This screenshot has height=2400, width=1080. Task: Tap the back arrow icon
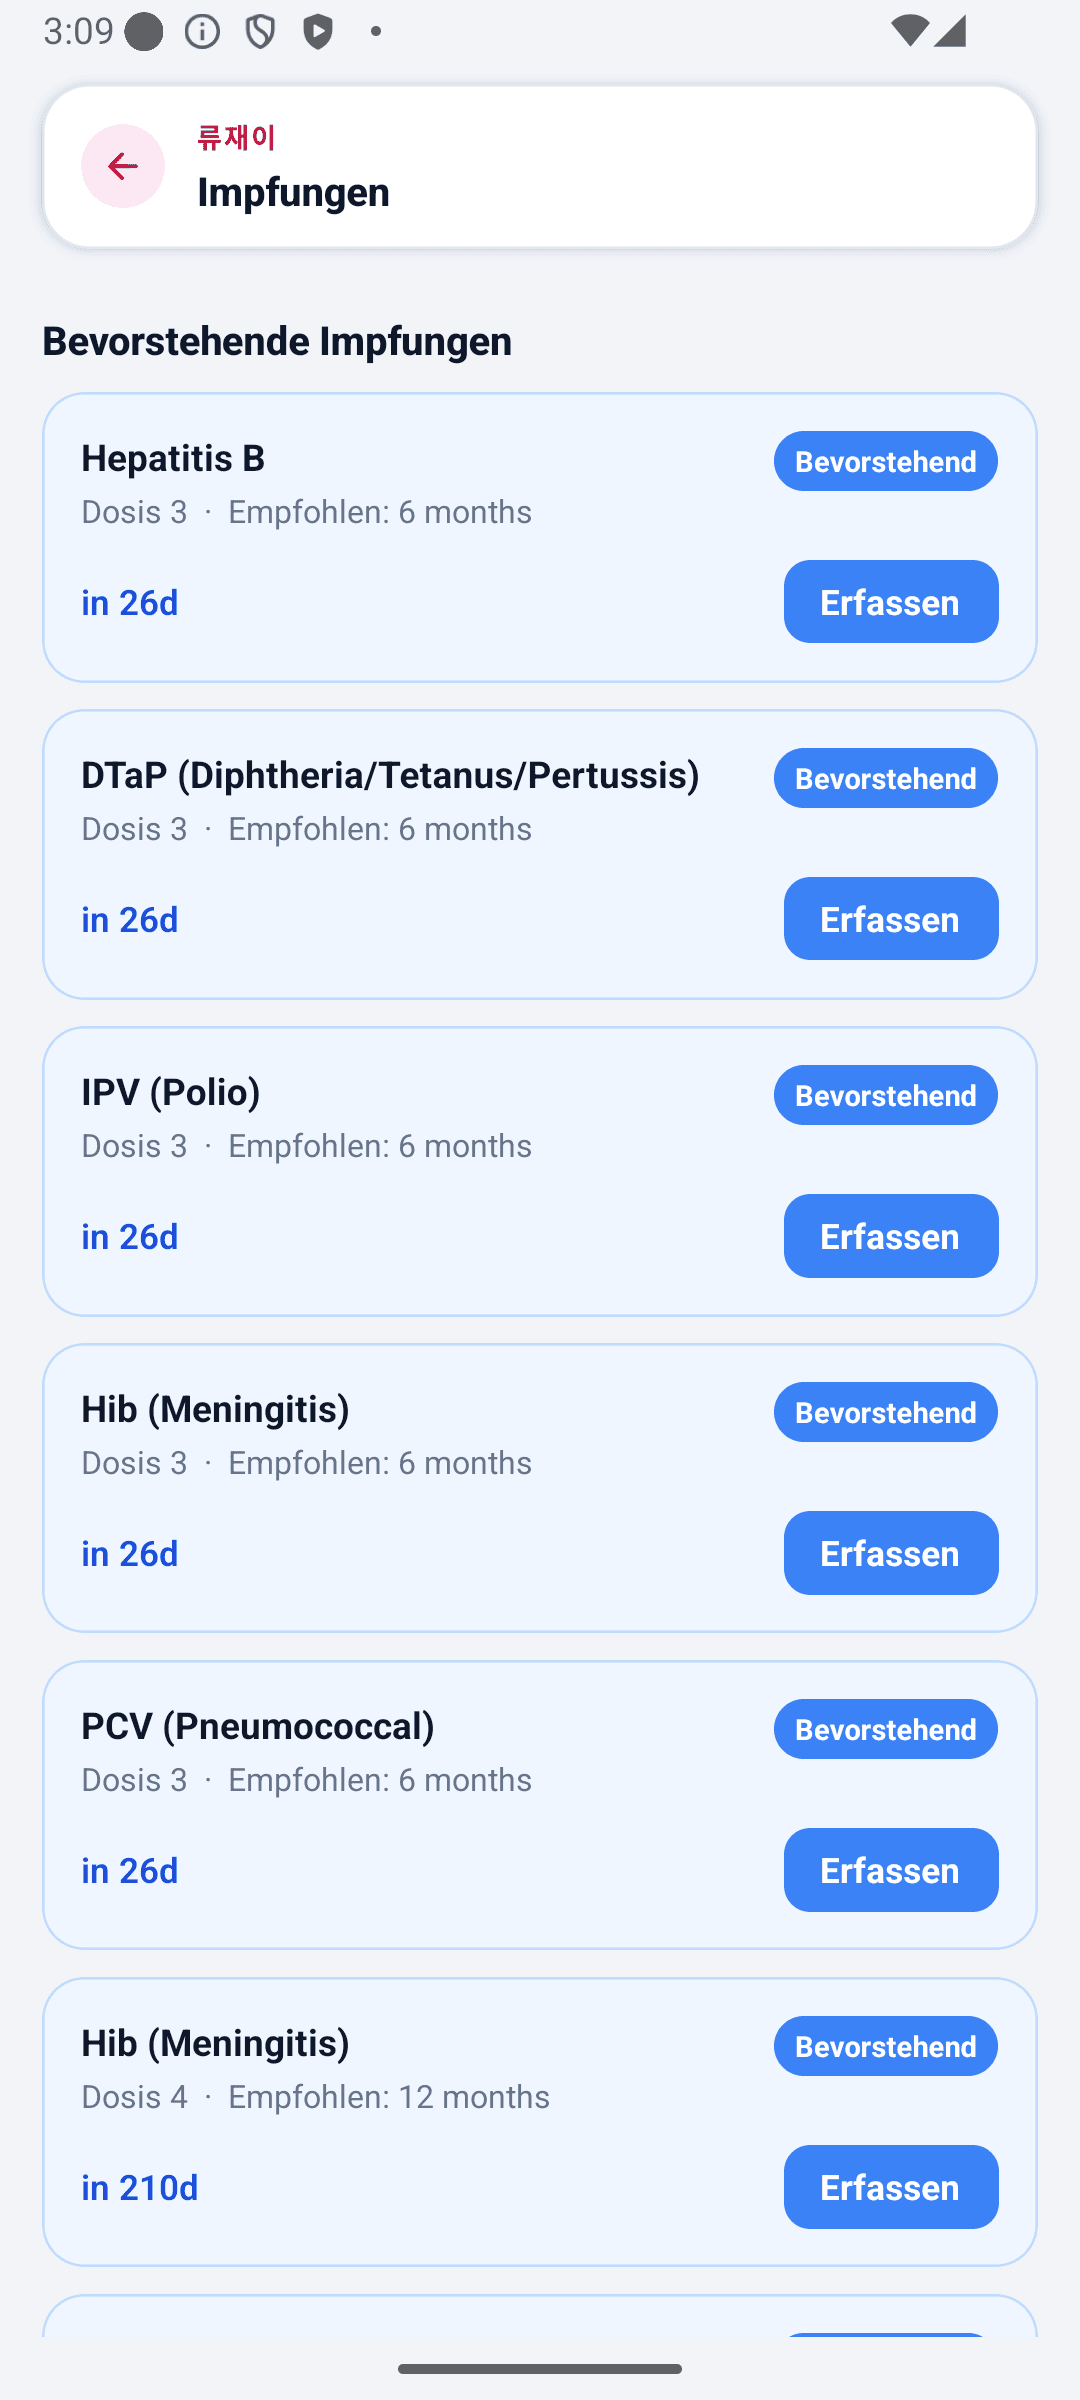[x=123, y=166]
